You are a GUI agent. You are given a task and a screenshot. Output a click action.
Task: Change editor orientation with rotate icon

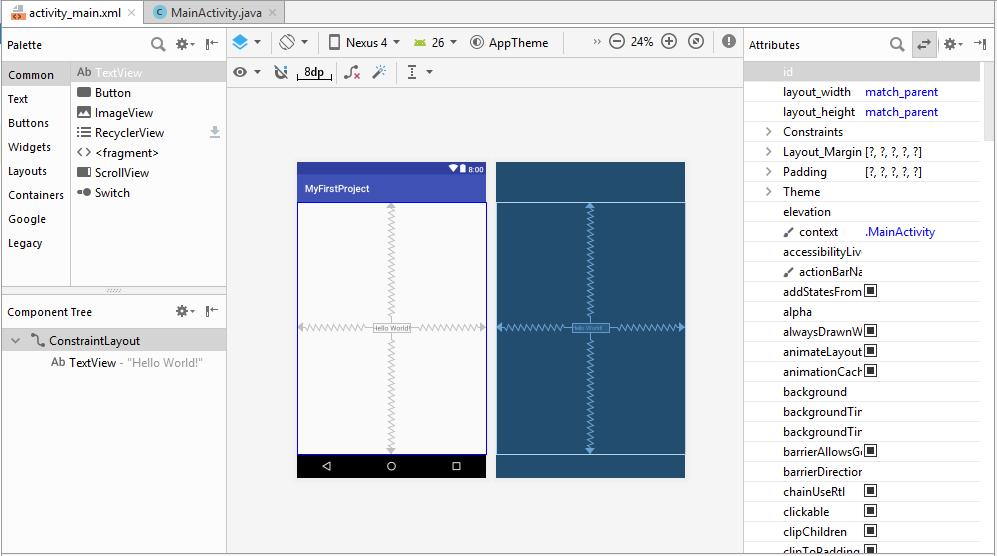pos(287,42)
